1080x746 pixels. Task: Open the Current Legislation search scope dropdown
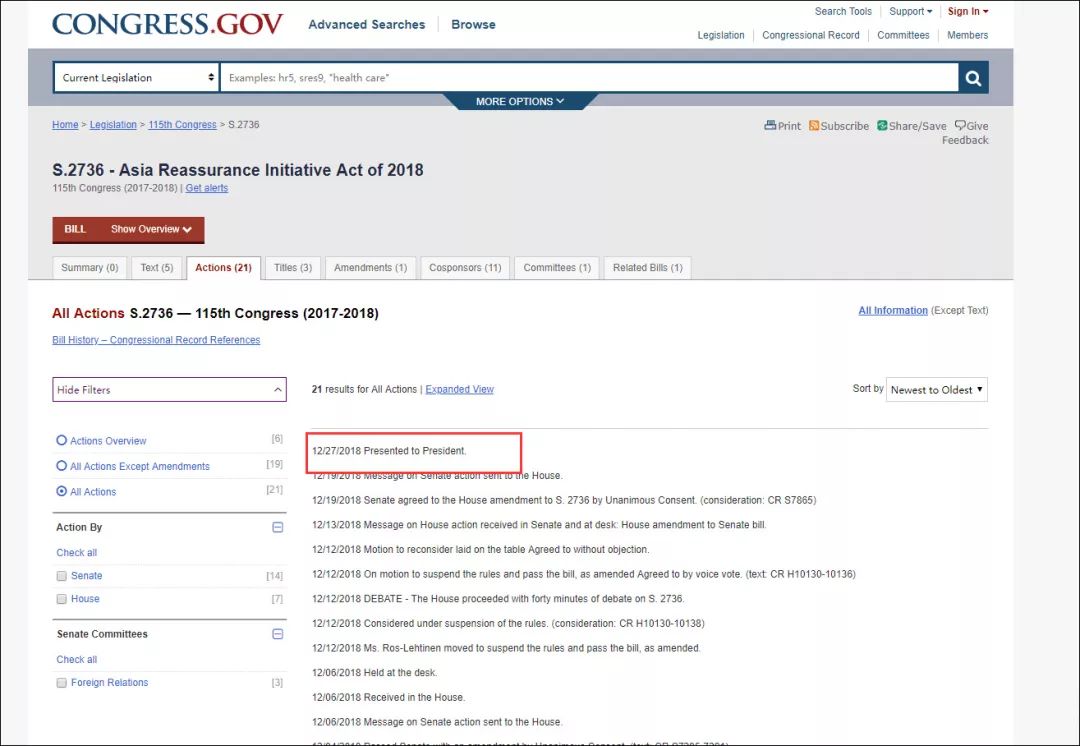(x=136, y=78)
